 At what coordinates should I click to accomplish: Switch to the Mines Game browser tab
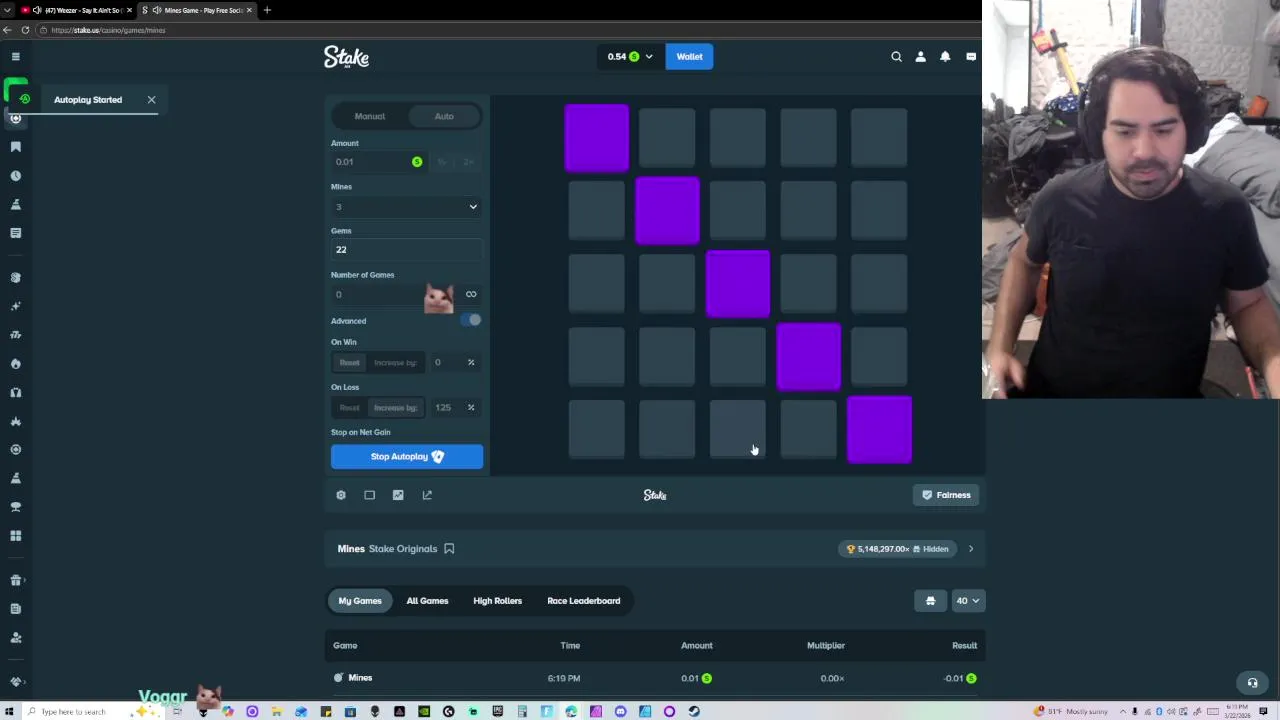(196, 10)
